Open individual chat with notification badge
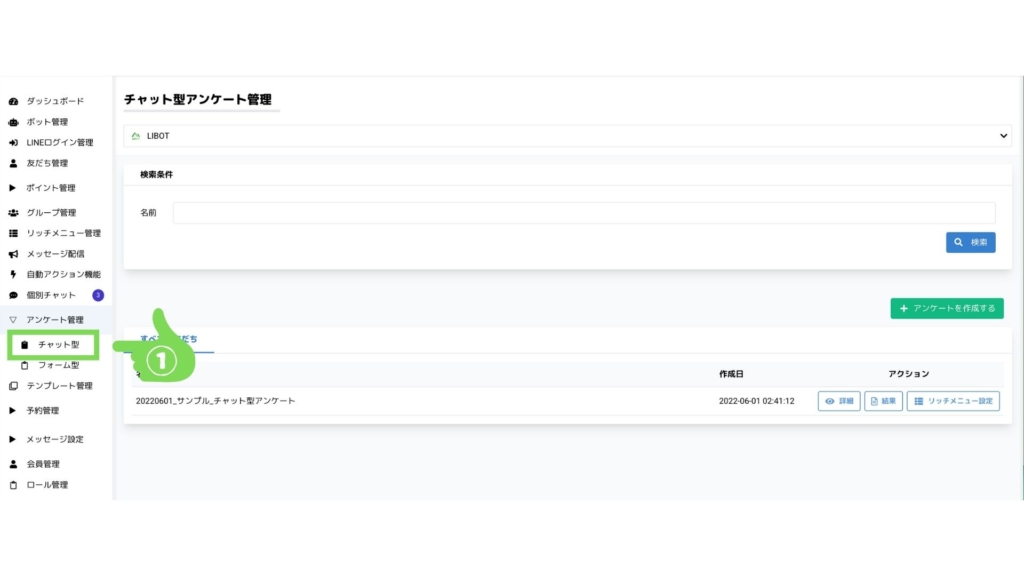Image resolution: width=1024 pixels, height=576 pixels. click(x=51, y=295)
